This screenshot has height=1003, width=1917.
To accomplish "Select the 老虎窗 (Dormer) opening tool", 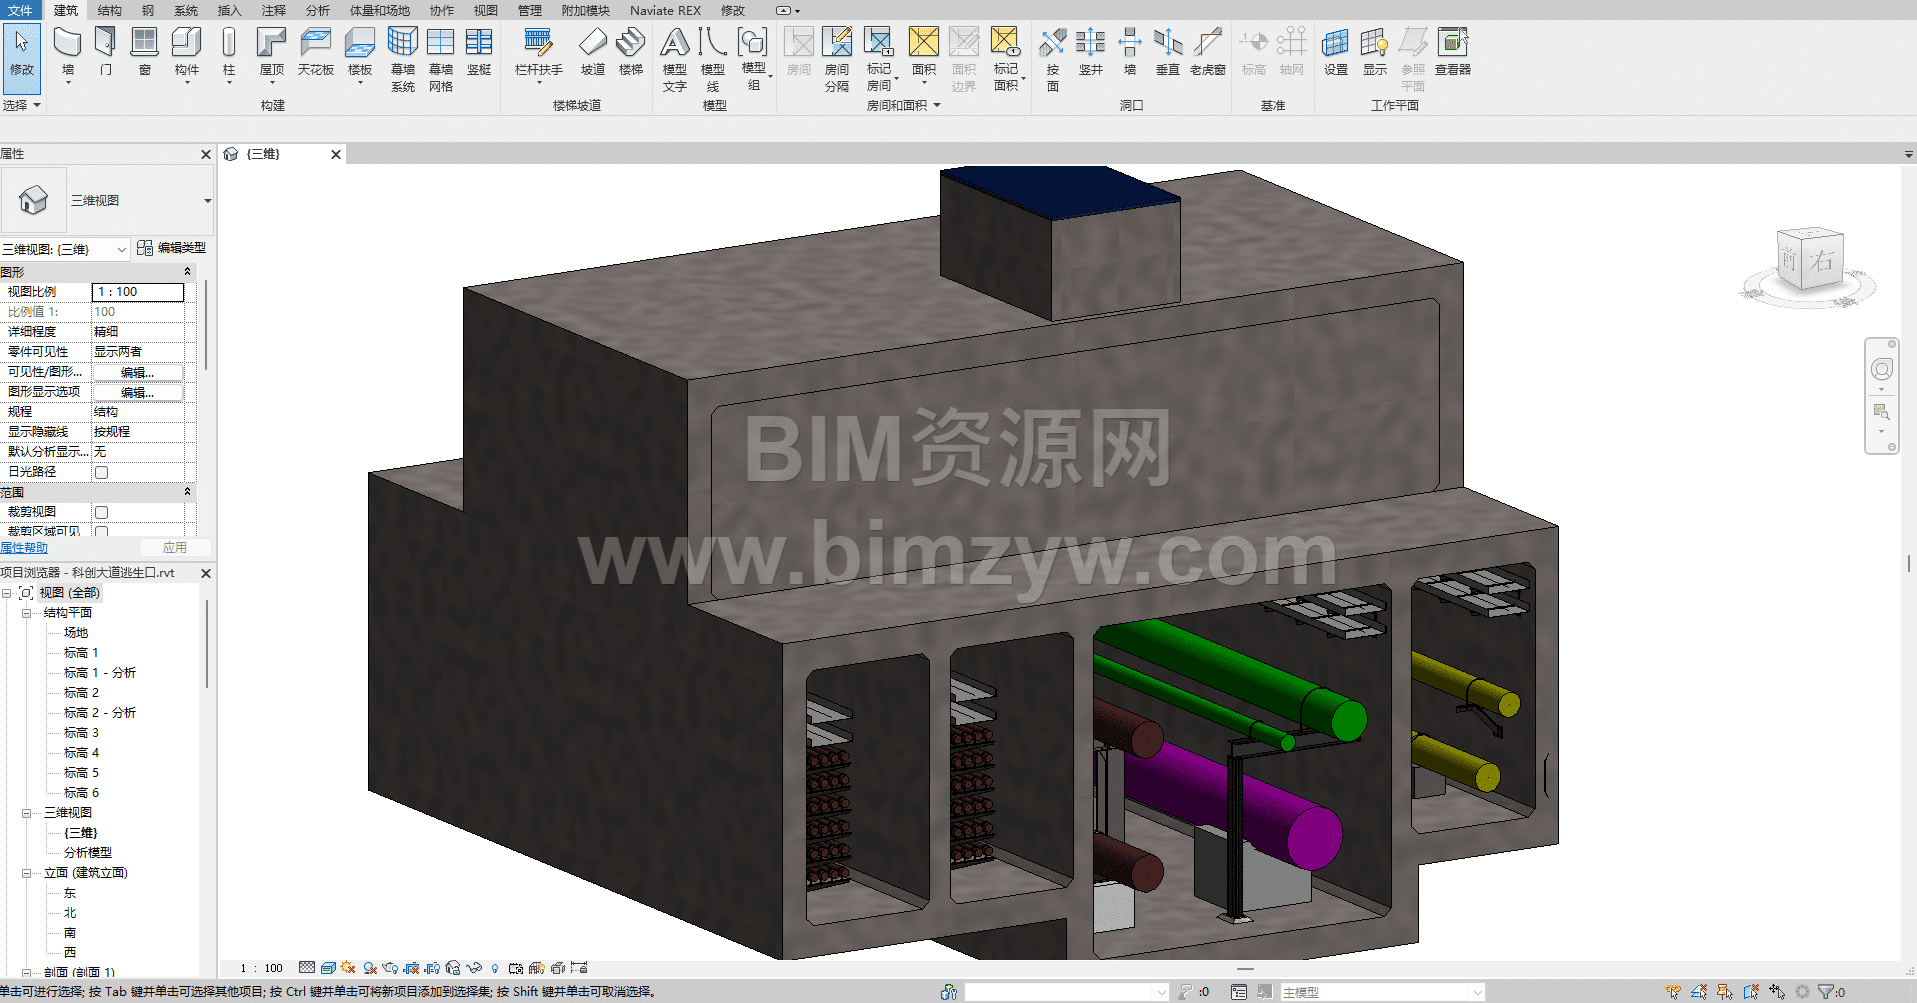I will pos(1208,52).
